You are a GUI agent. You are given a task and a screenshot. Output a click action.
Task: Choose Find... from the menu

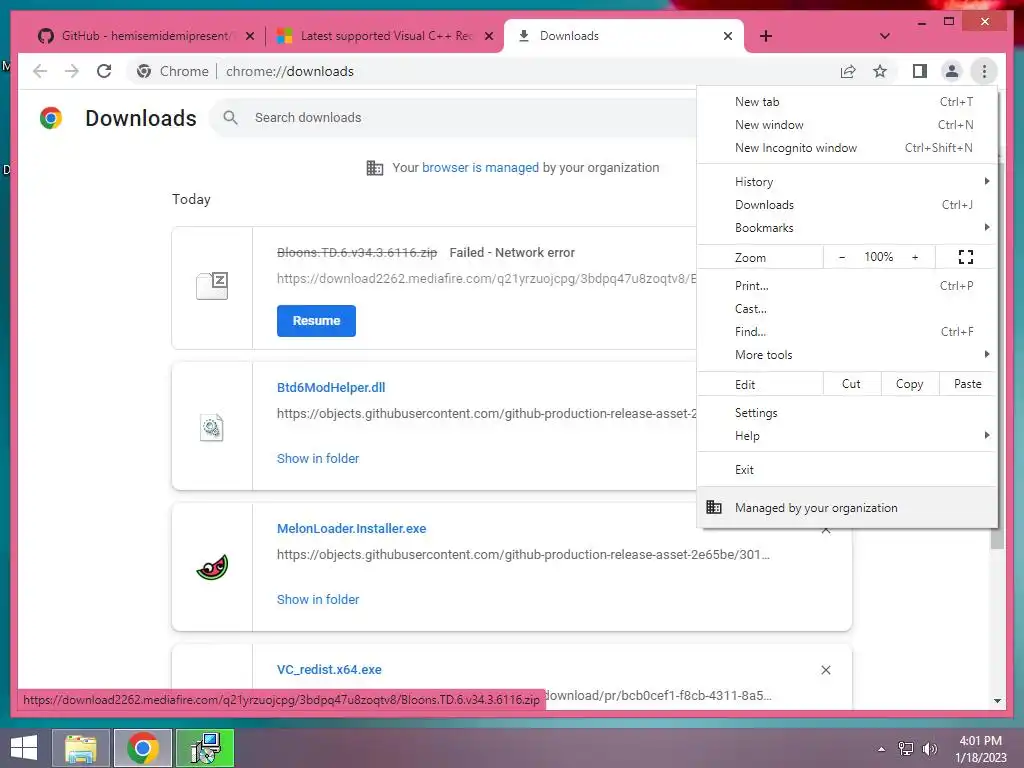847,331
